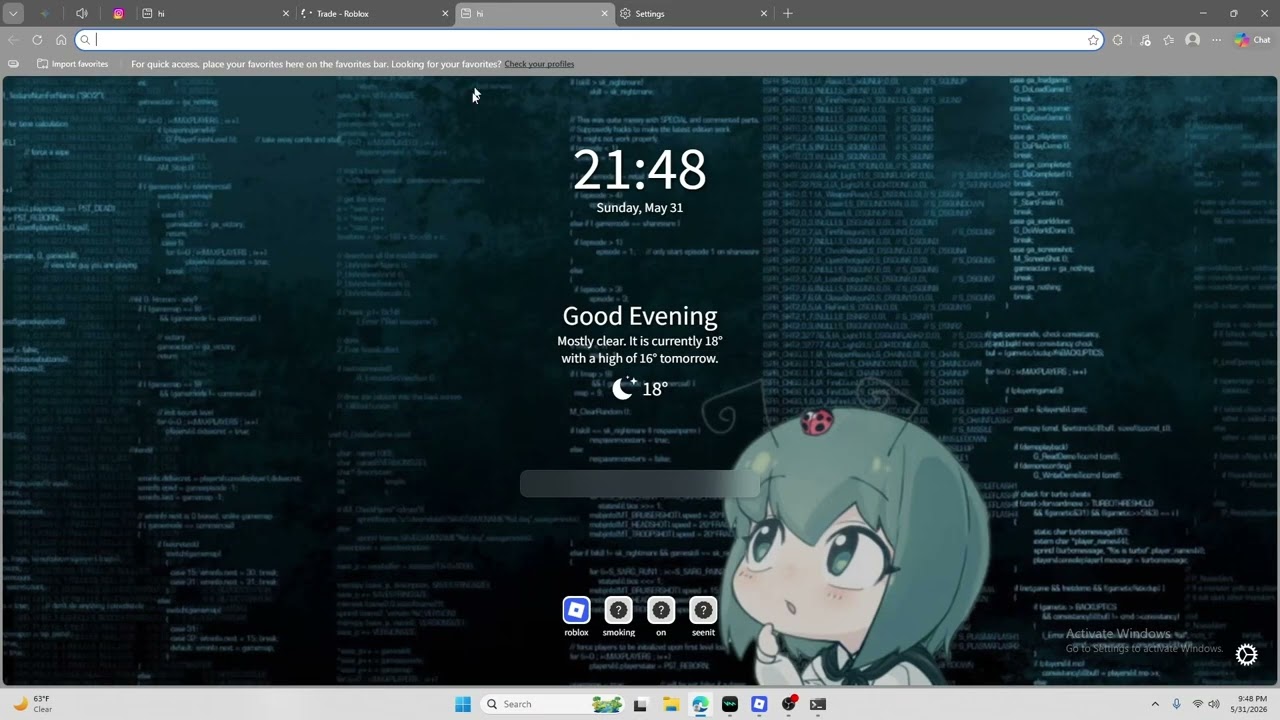Screen dimensions: 1280x720
Task: Open the media music control icon
Action: pos(1145,40)
